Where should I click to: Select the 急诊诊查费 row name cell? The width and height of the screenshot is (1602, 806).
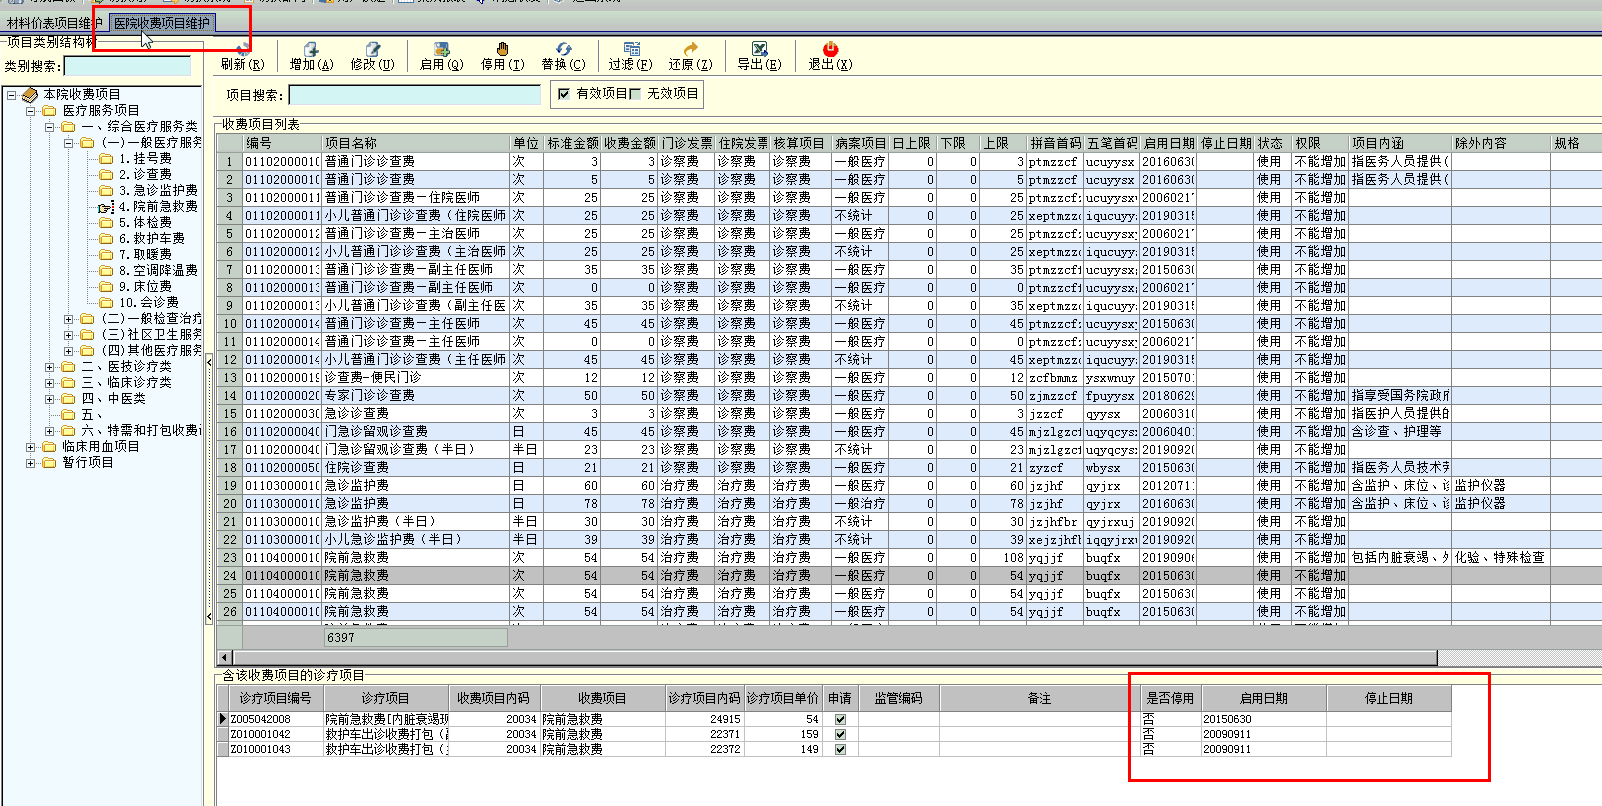tap(416, 414)
